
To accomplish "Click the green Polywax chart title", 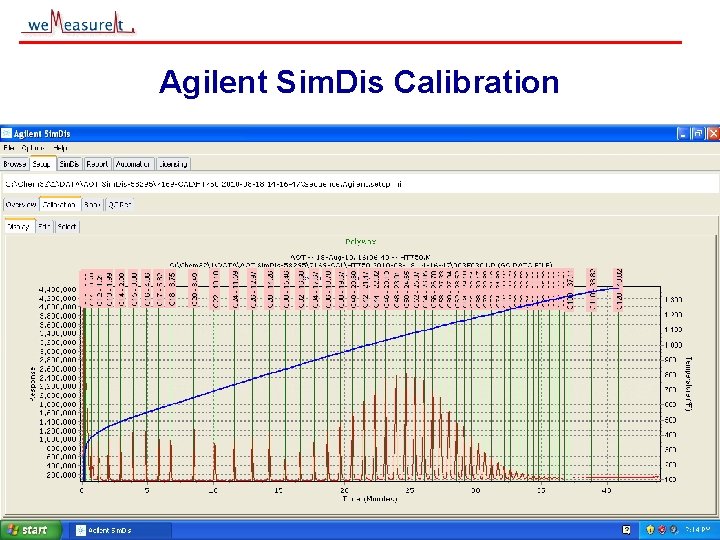I will [360, 242].
